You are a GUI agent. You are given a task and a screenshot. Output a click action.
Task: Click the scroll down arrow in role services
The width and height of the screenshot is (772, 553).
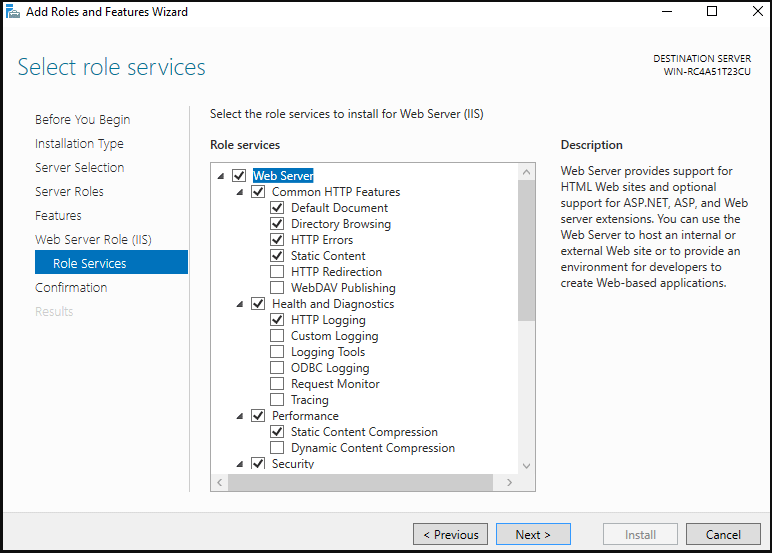point(526,466)
